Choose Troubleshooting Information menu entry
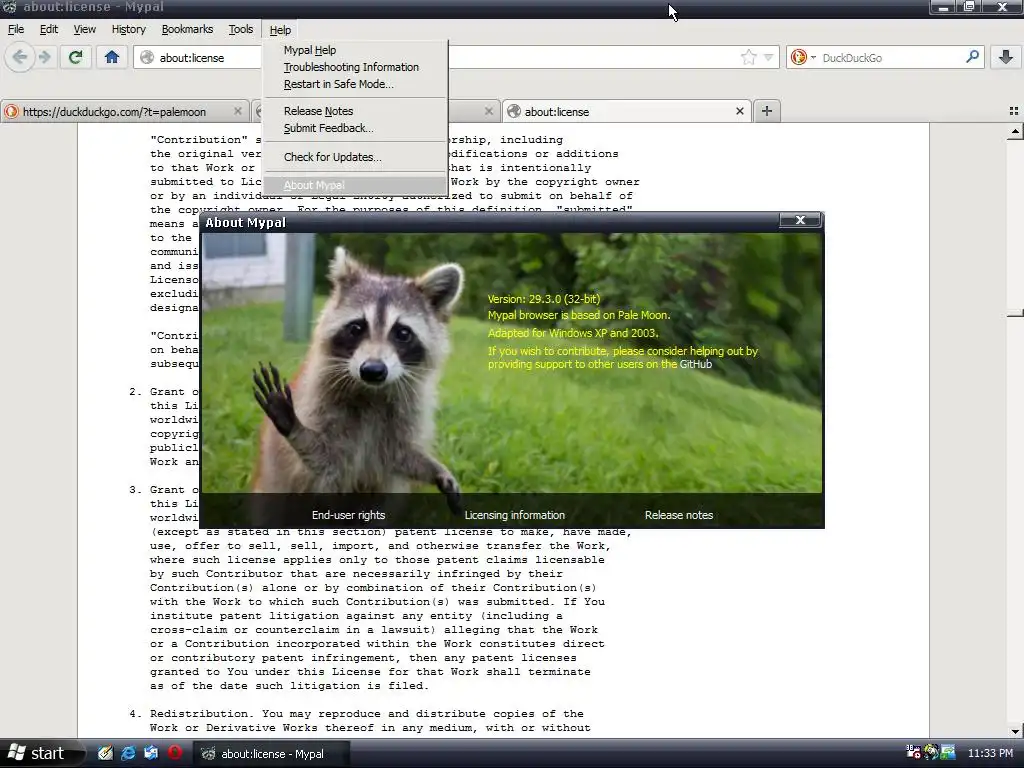This screenshot has height=768, width=1024. 355,67
